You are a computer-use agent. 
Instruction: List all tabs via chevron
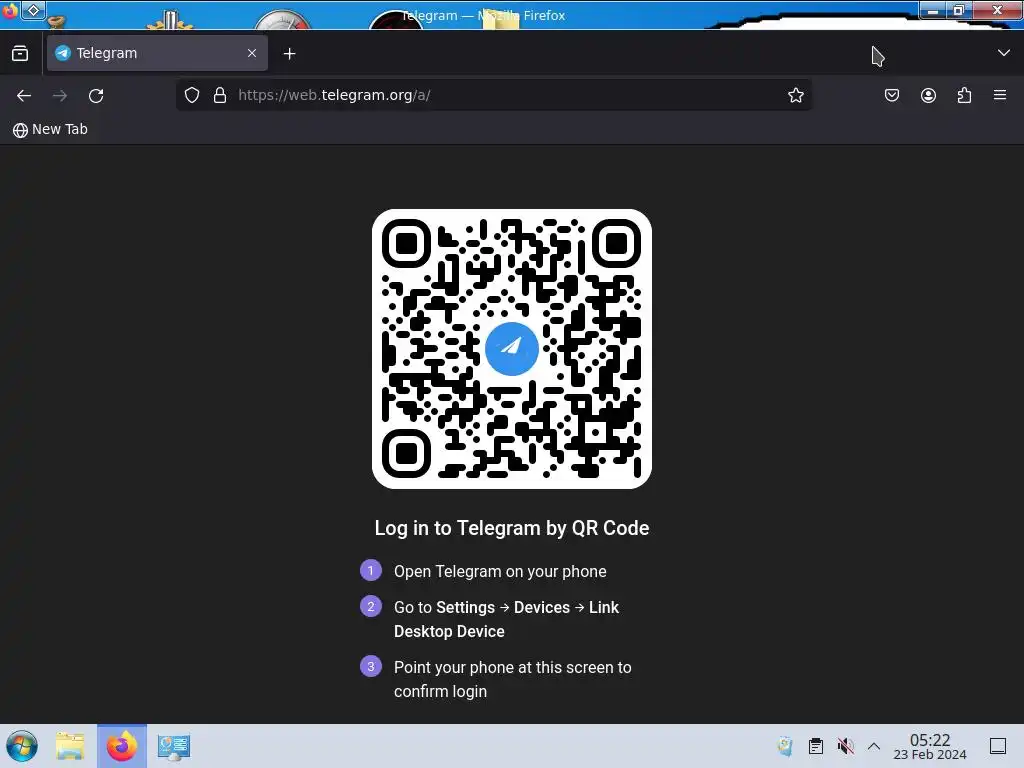pos(1004,53)
